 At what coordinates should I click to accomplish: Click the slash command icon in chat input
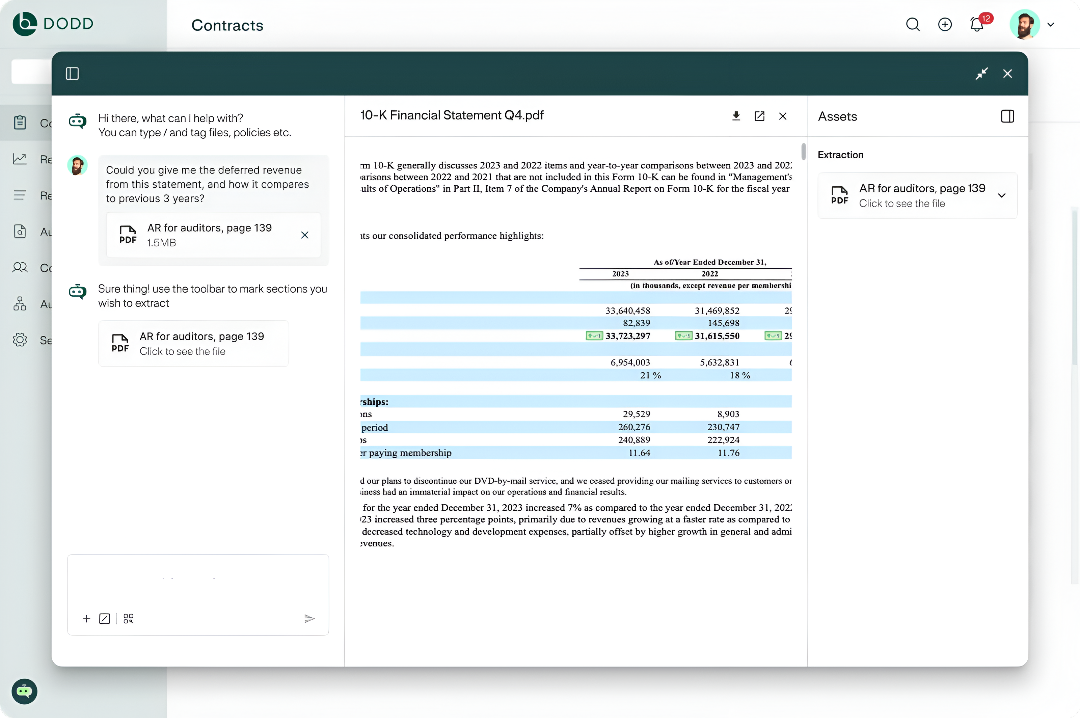104,619
